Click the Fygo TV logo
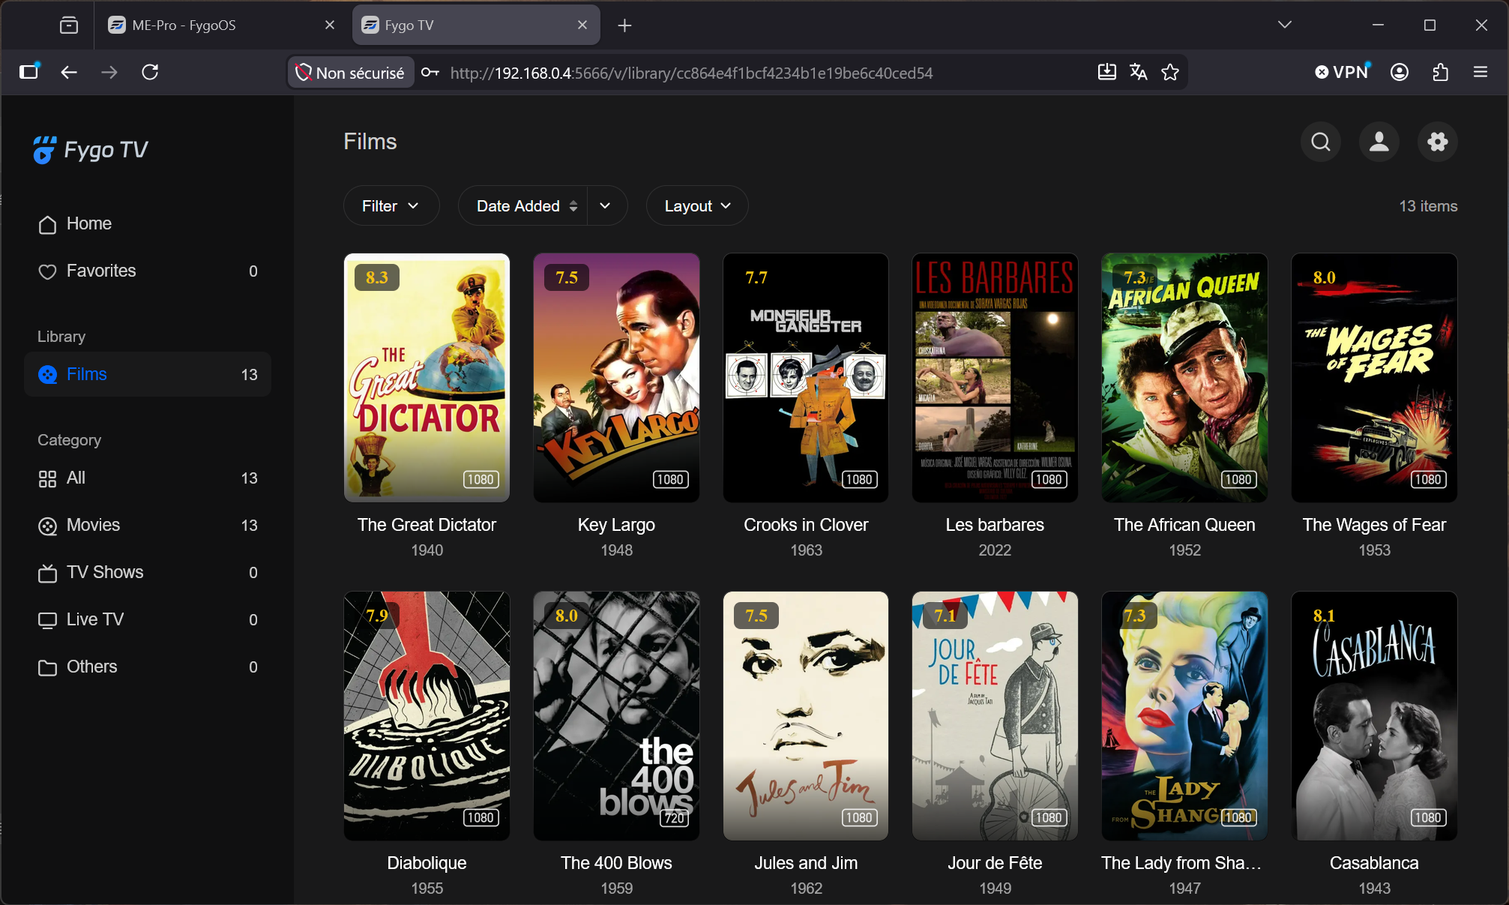Viewport: 1509px width, 905px height. 90,150
